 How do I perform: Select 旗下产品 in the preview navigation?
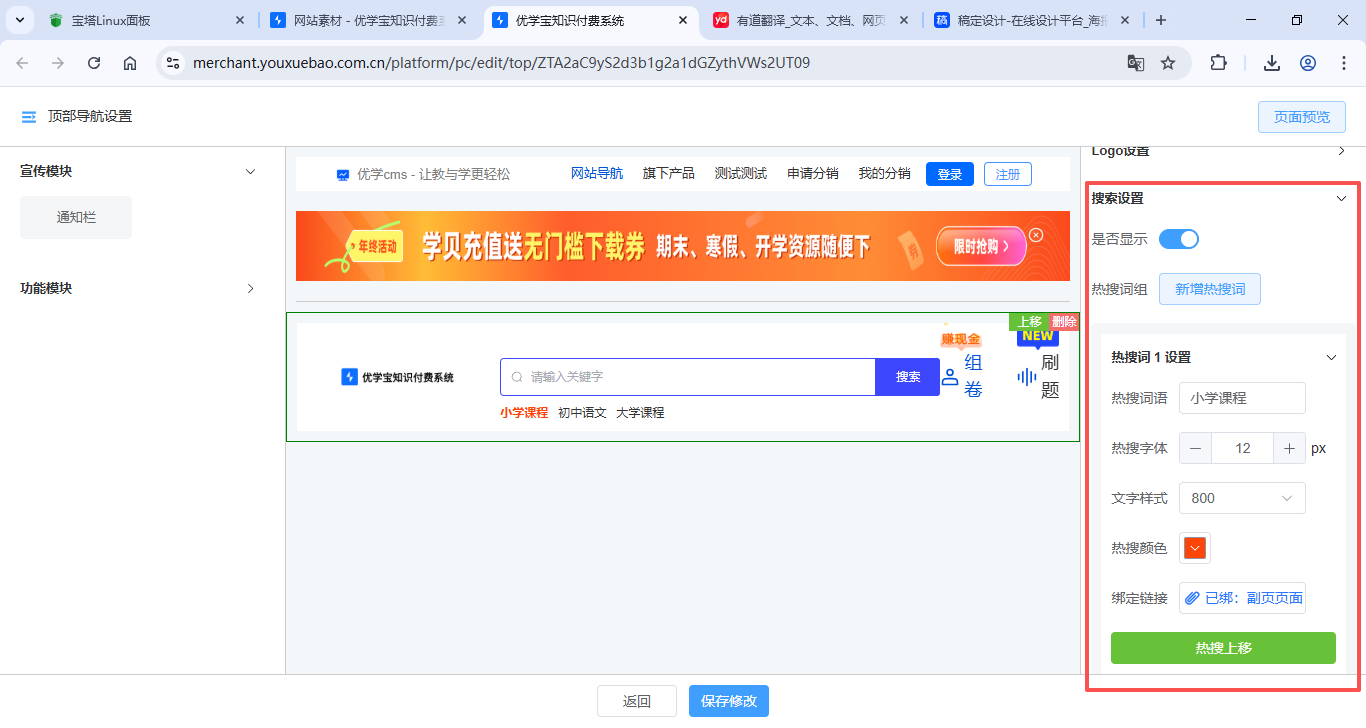click(668, 174)
